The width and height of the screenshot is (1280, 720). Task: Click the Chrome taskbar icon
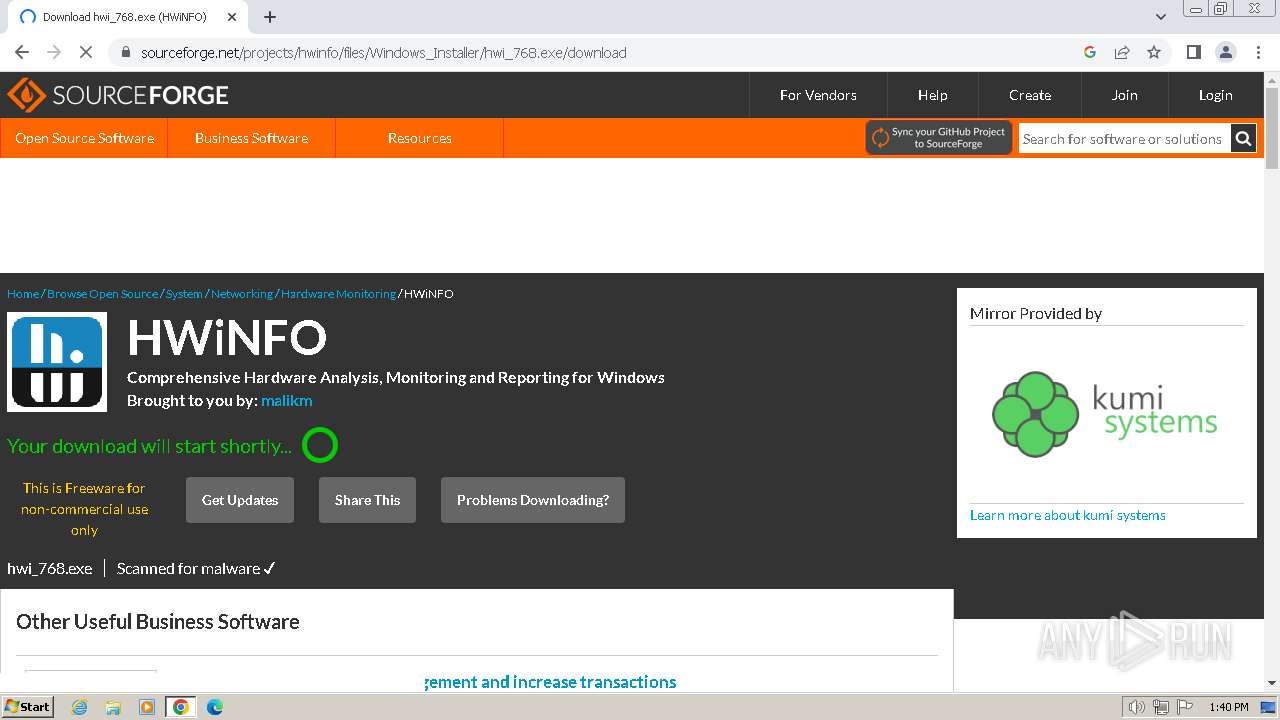(181, 707)
